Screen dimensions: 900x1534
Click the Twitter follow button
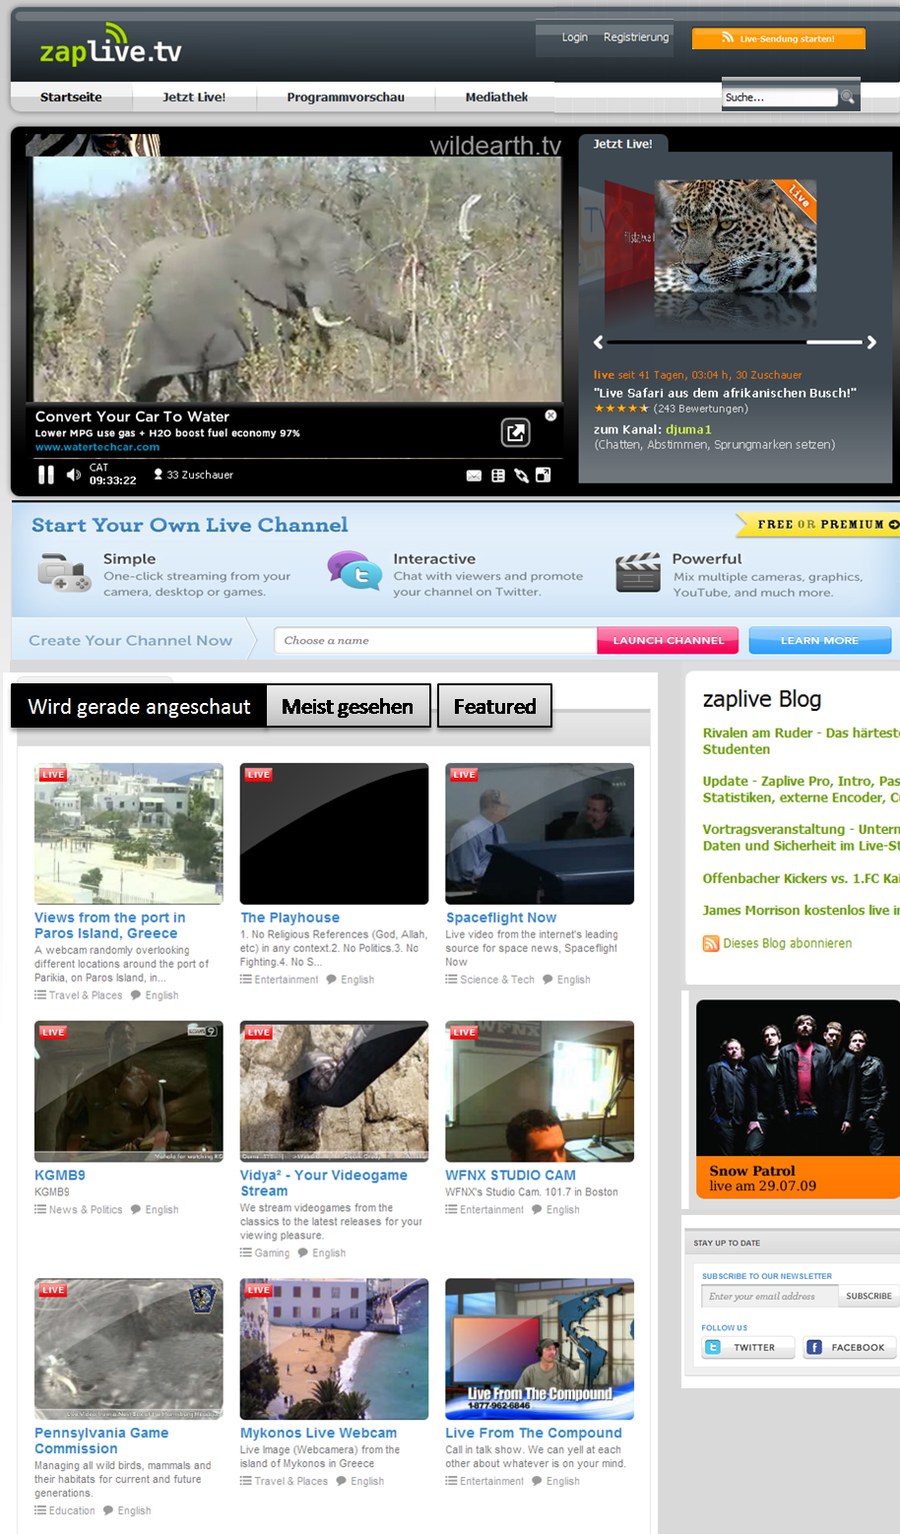point(748,1348)
